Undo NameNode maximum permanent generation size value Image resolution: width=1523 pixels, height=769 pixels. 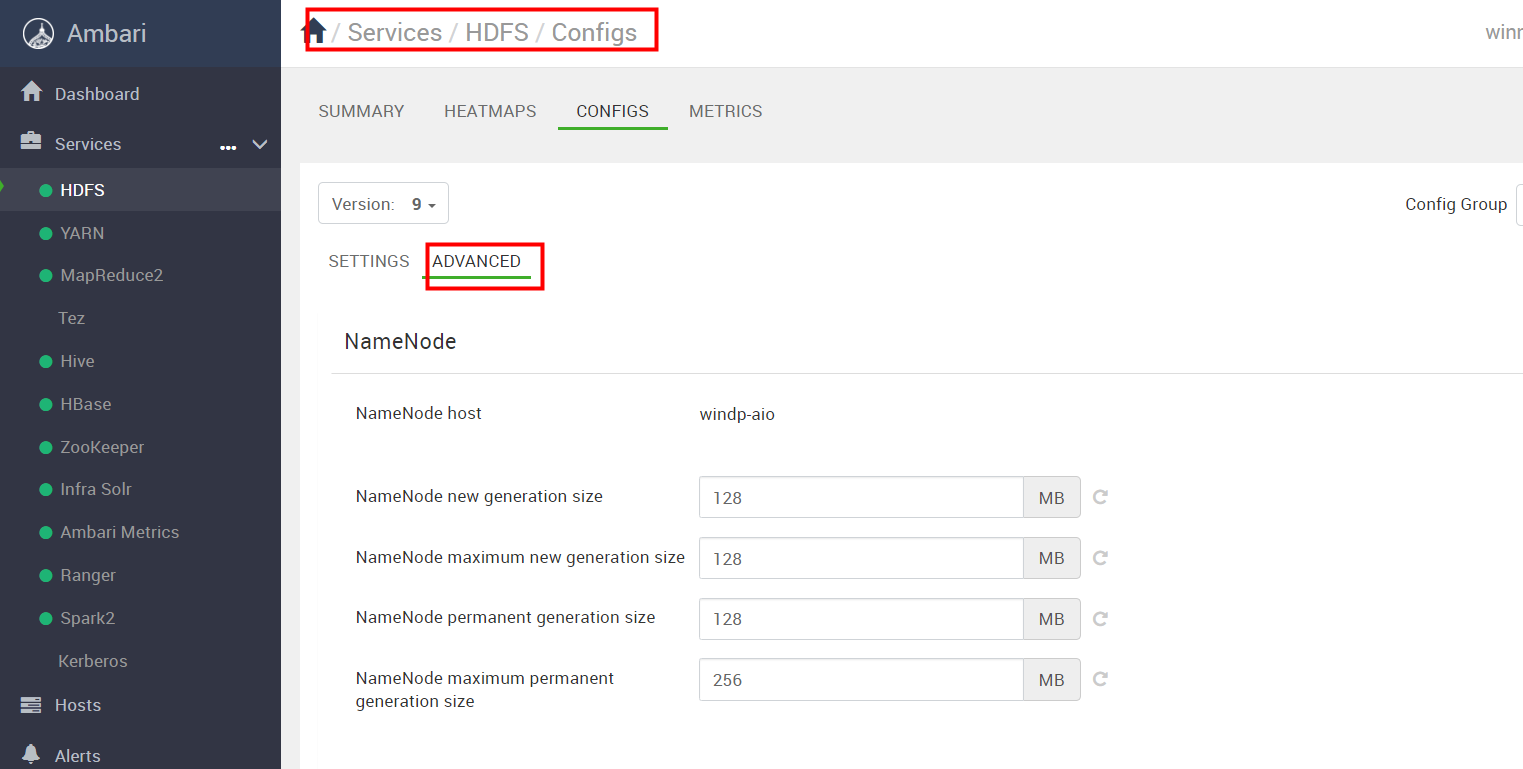(x=1100, y=679)
